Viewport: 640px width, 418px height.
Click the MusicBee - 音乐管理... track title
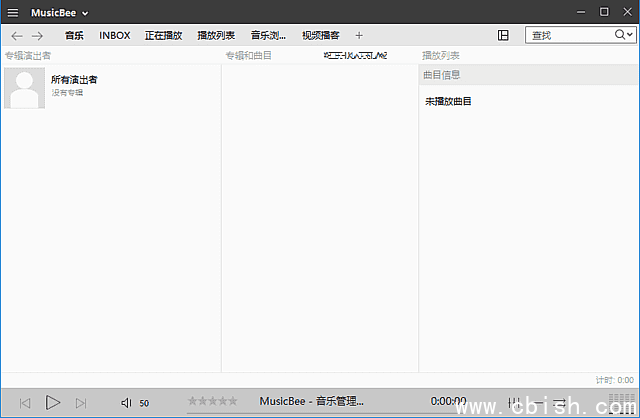[x=311, y=401]
